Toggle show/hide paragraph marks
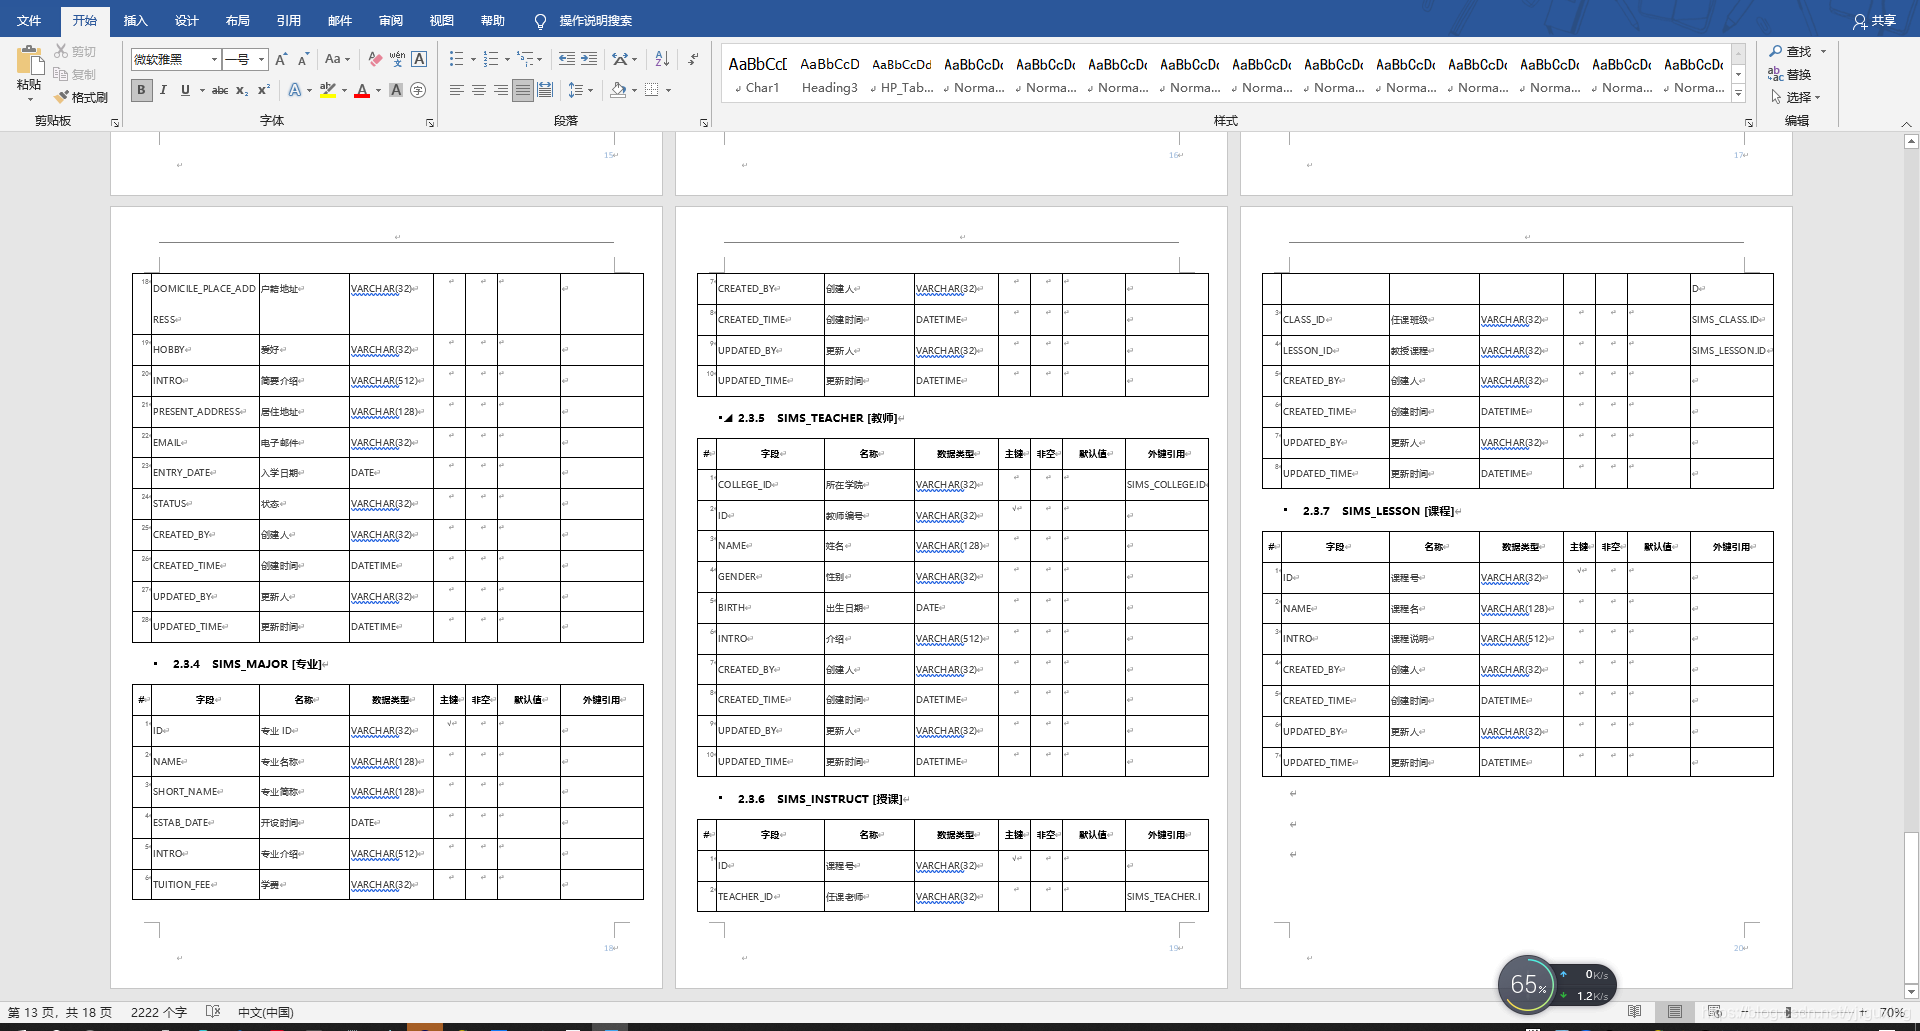 point(693,60)
